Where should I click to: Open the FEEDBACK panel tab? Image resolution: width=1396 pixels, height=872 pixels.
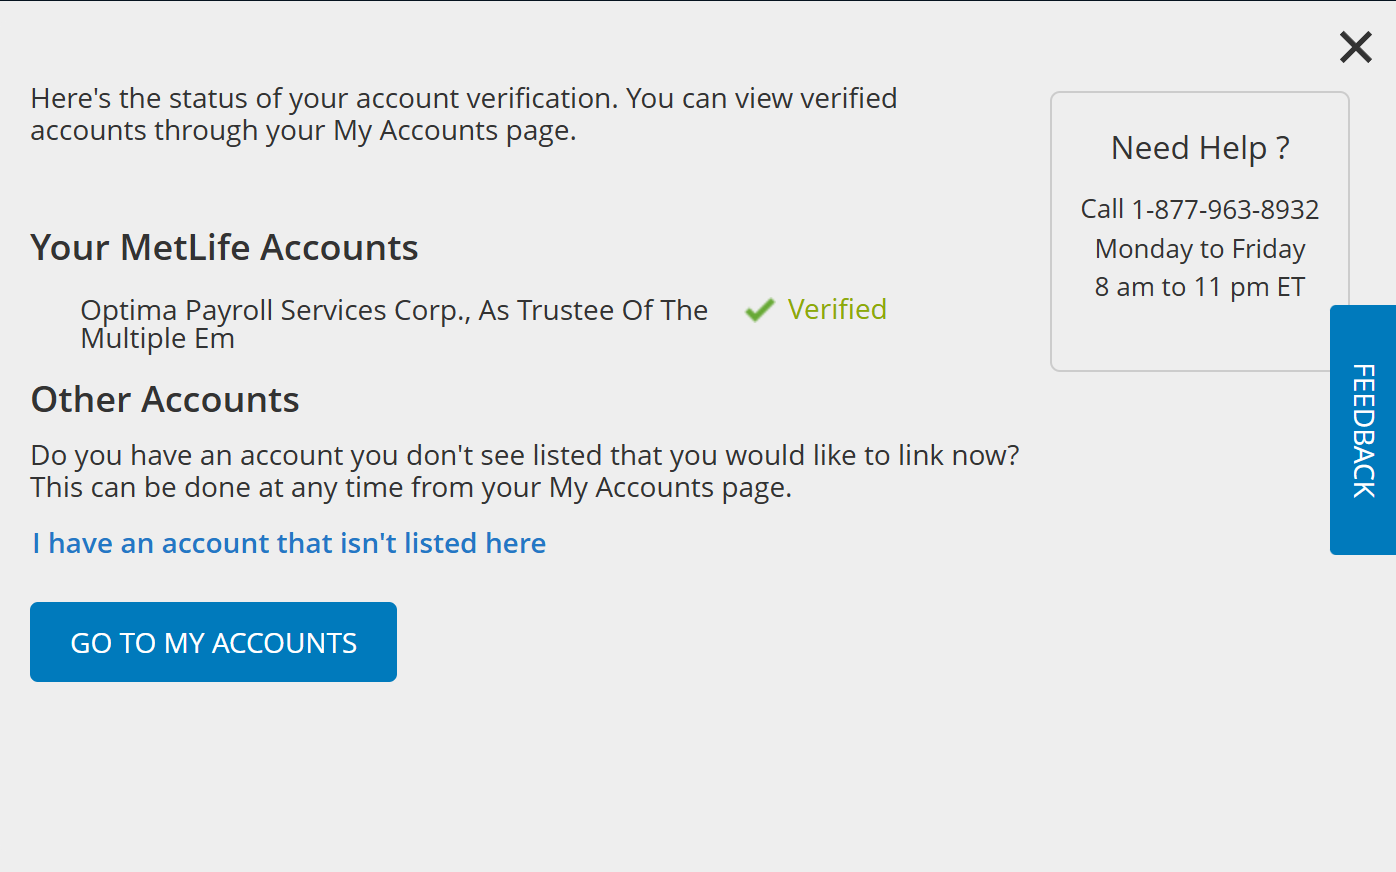[1362, 430]
